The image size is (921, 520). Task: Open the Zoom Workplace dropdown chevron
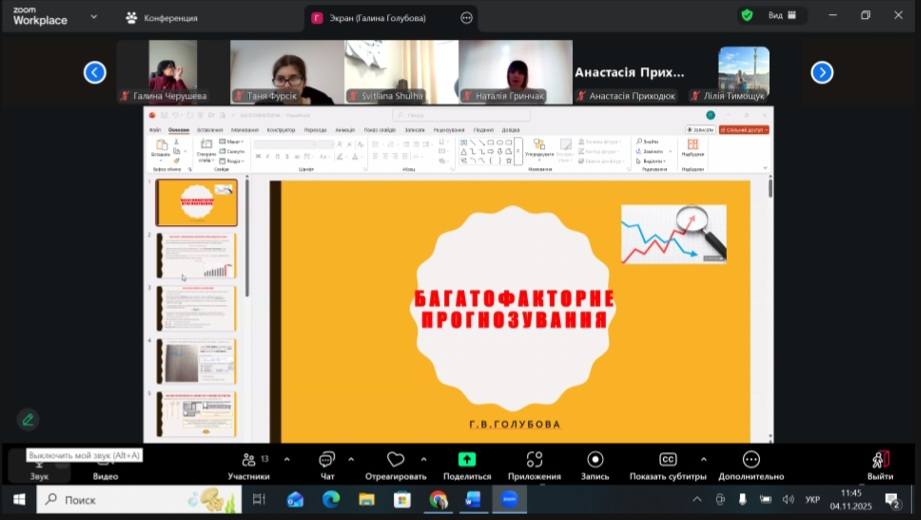click(94, 17)
